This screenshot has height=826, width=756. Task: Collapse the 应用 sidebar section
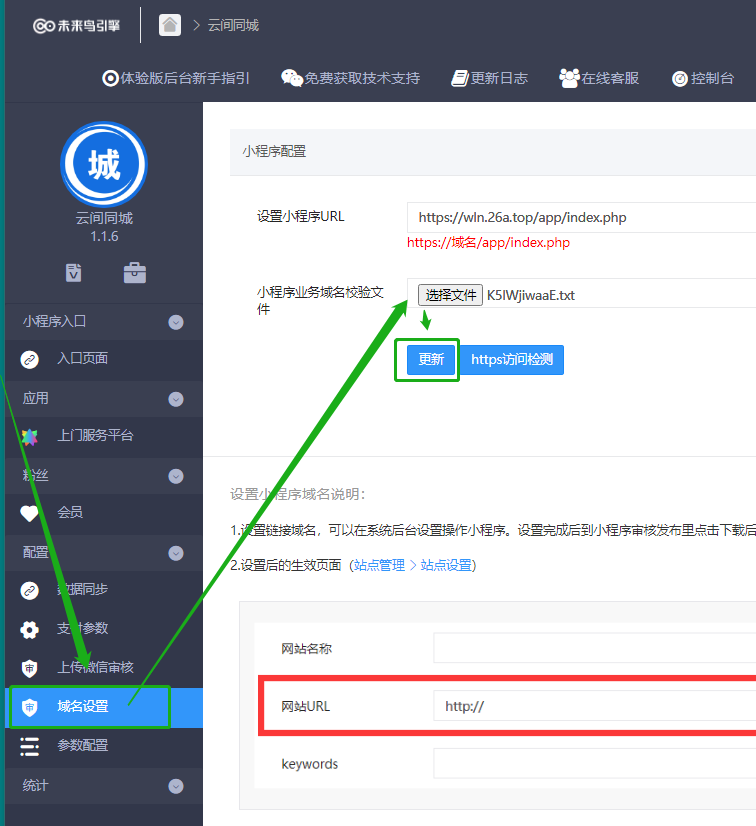tap(176, 399)
